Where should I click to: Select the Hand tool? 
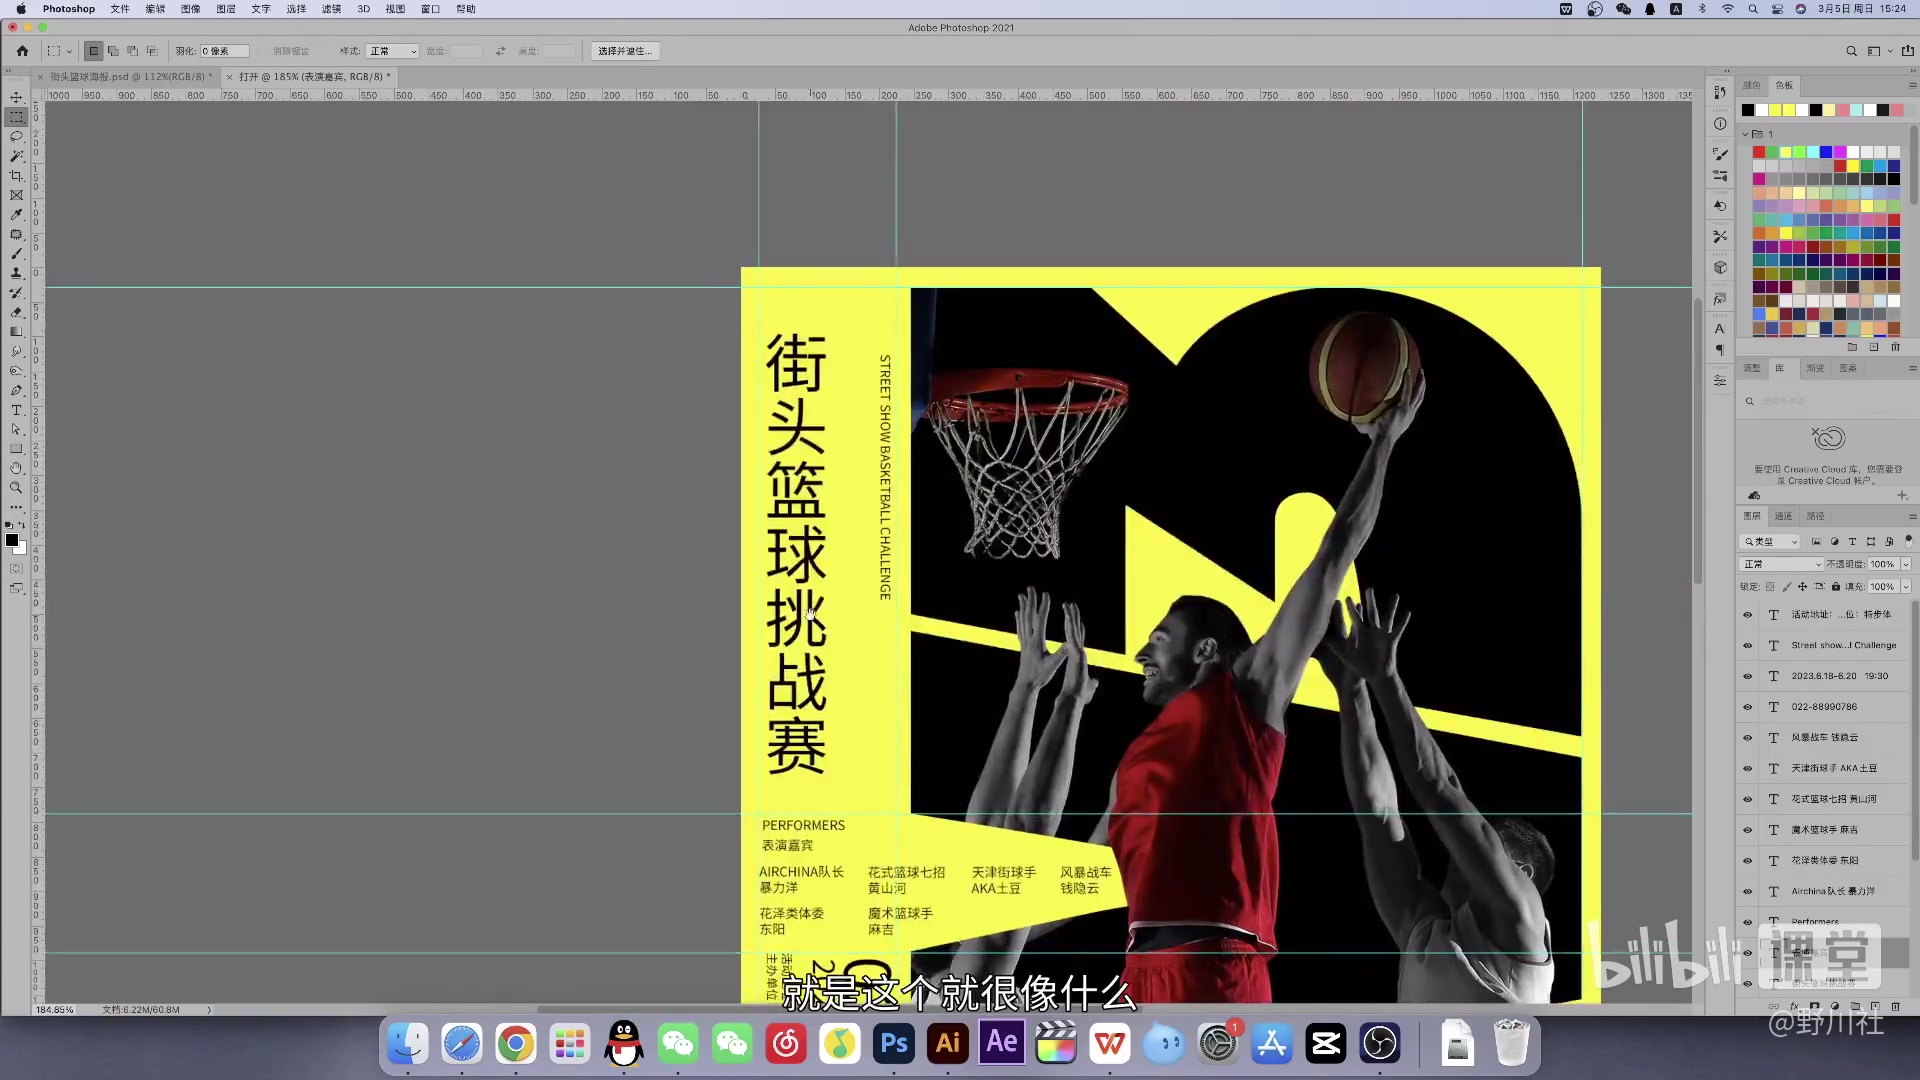(x=16, y=468)
